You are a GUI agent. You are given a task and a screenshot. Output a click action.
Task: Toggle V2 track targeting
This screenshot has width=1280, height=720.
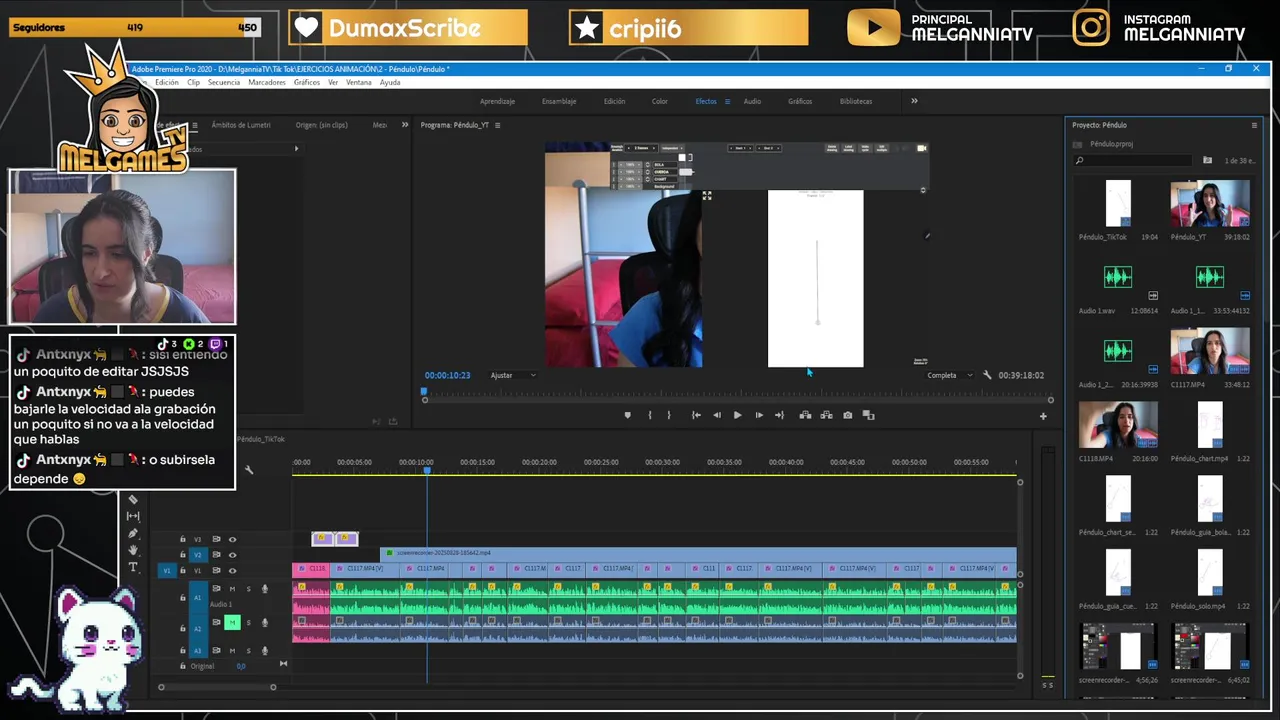click(197, 555)
